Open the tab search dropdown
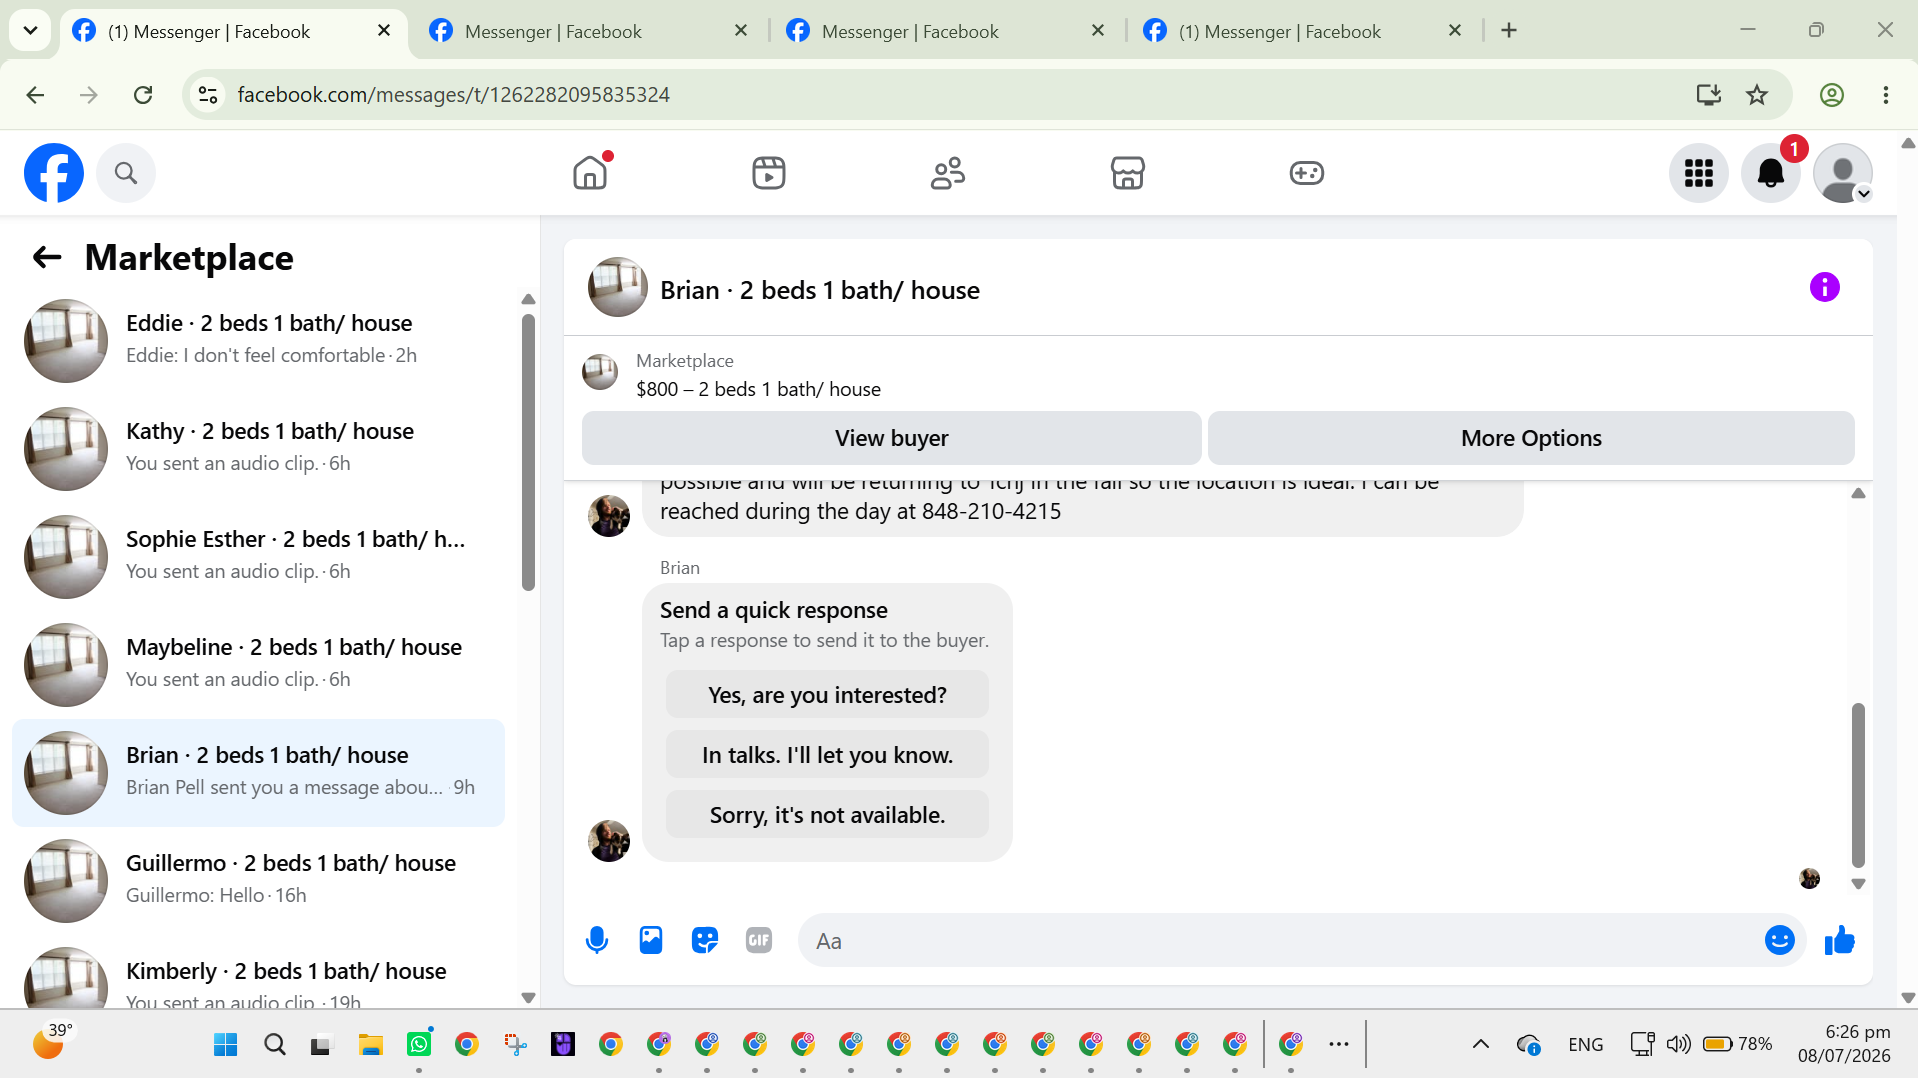Viewport: 1918px width, 1078px height. pyautogui.click(x=30, y=31)
